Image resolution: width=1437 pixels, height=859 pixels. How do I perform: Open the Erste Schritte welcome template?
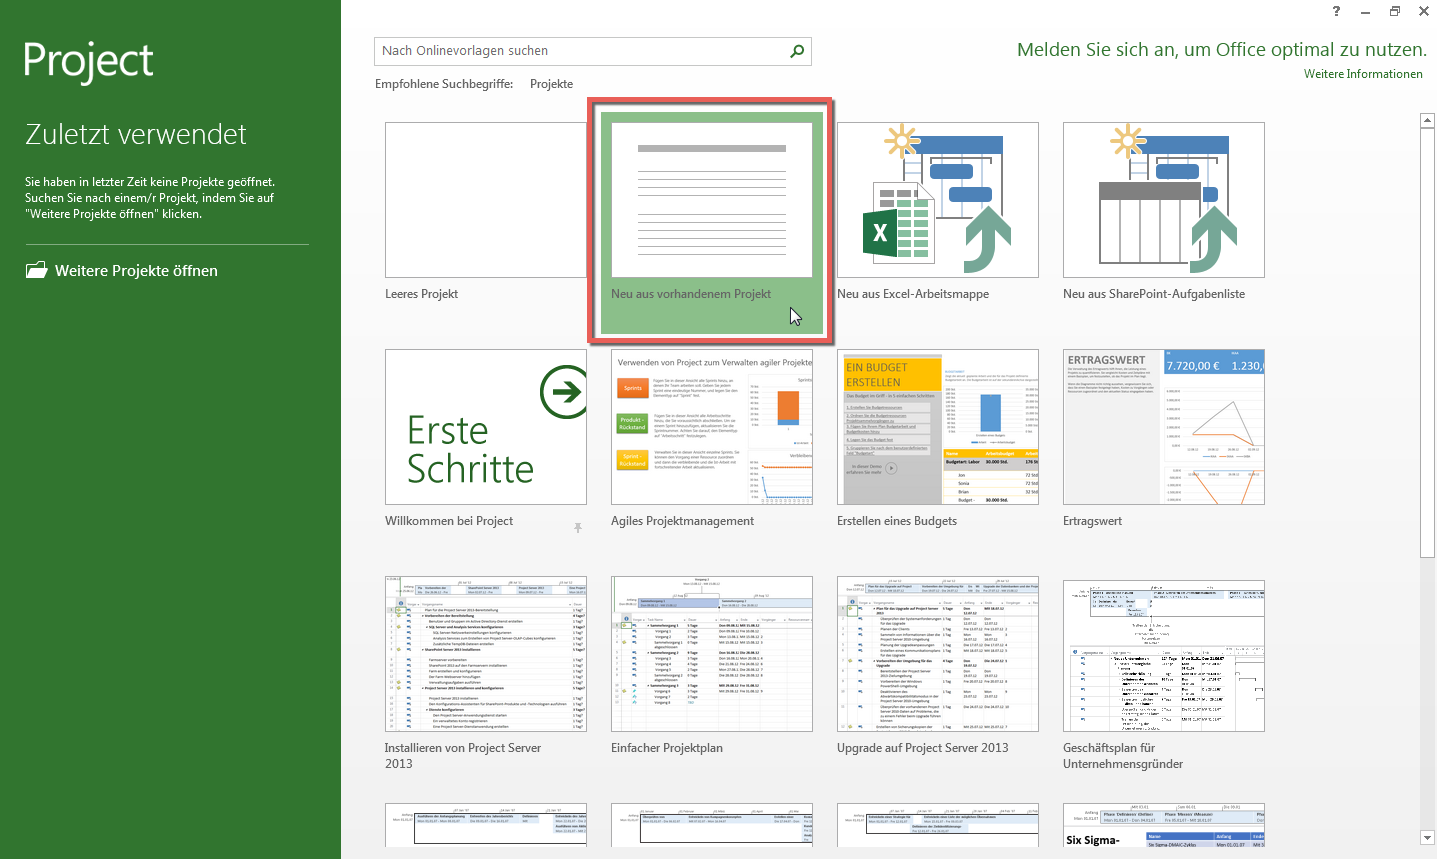pos(485,427)
